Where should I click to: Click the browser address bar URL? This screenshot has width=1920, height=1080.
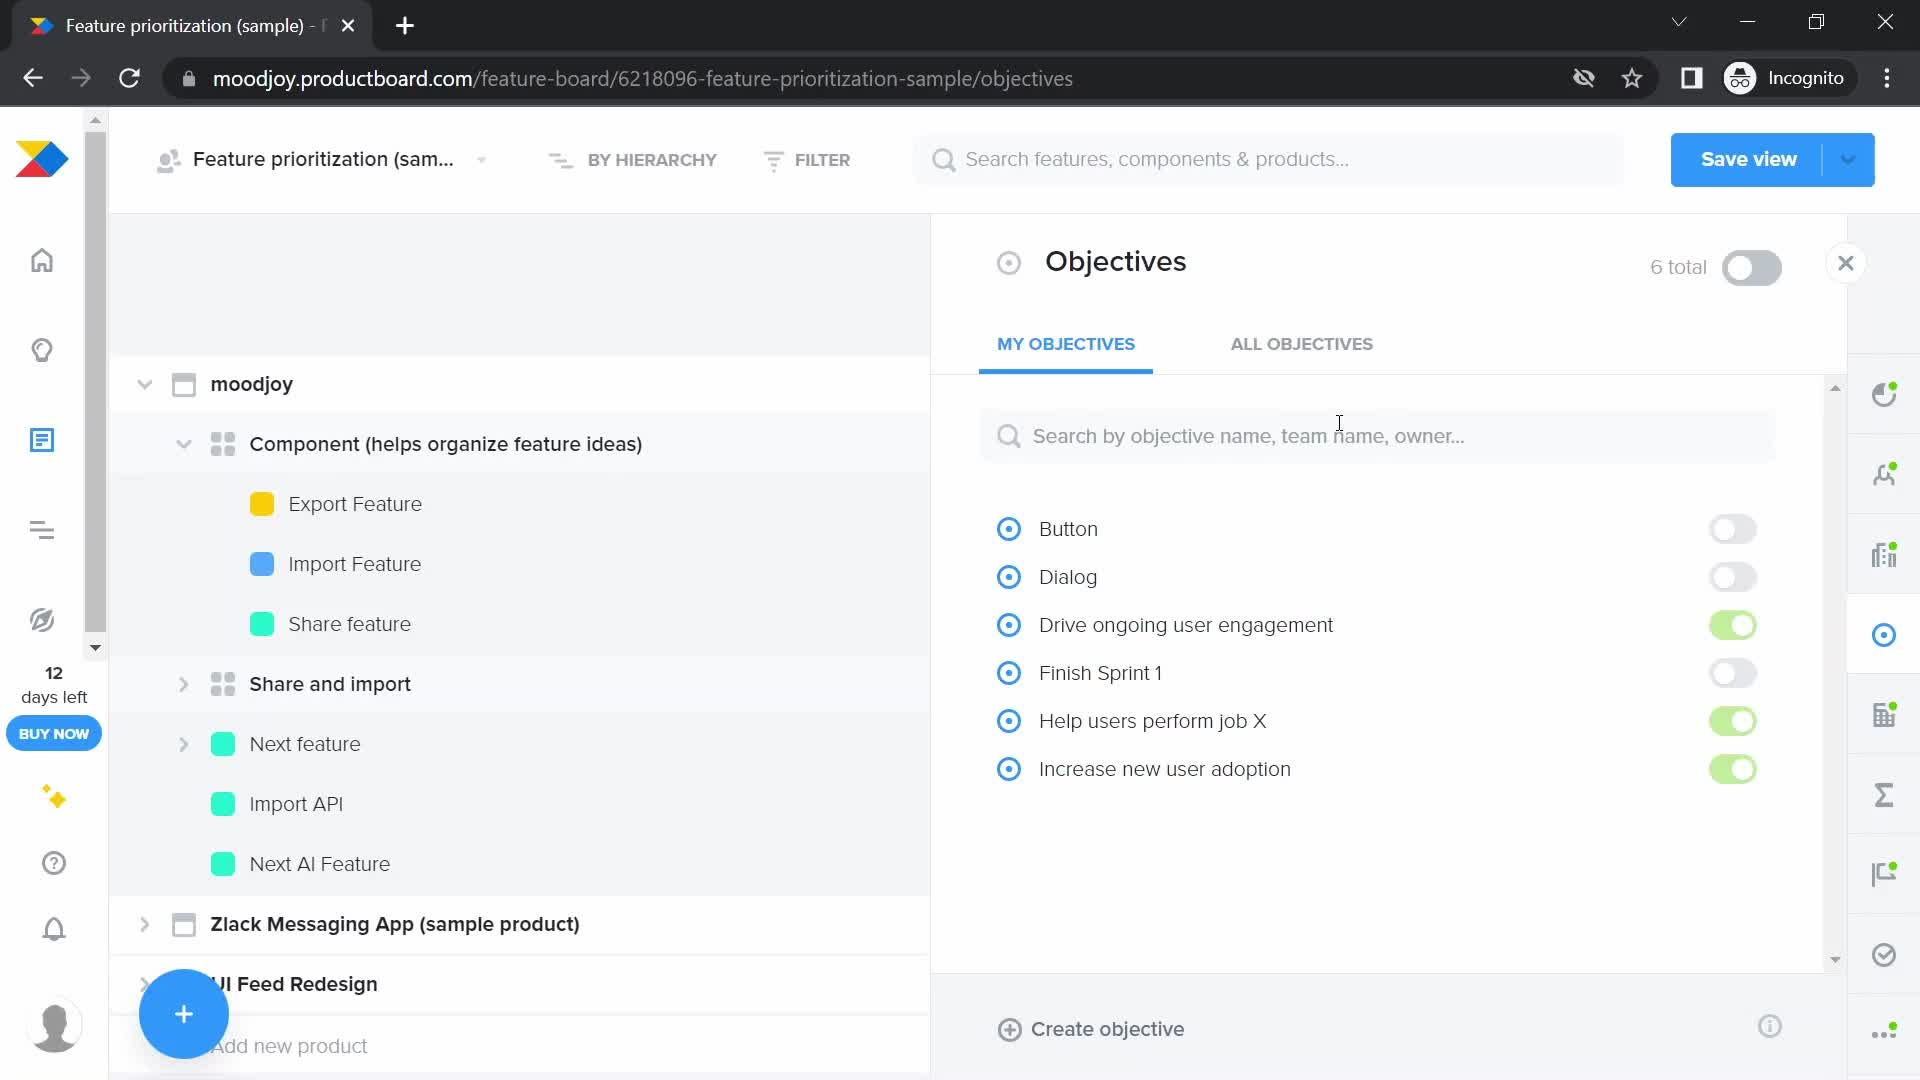[x=643, y=78]
